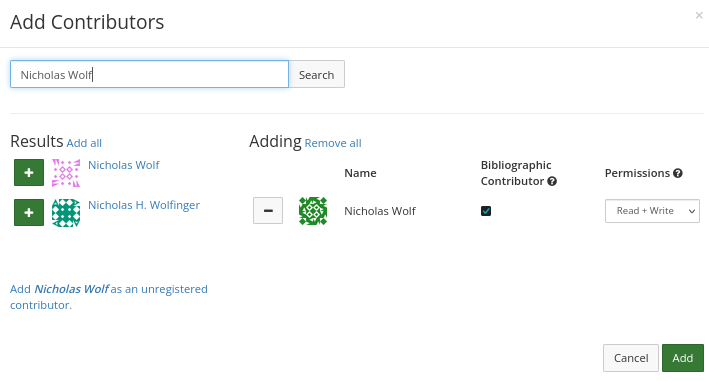This screenshot has height=381, width=709.
Task: Click the Bibliographic Contributor column header
Action: click(x=516, y=173)
